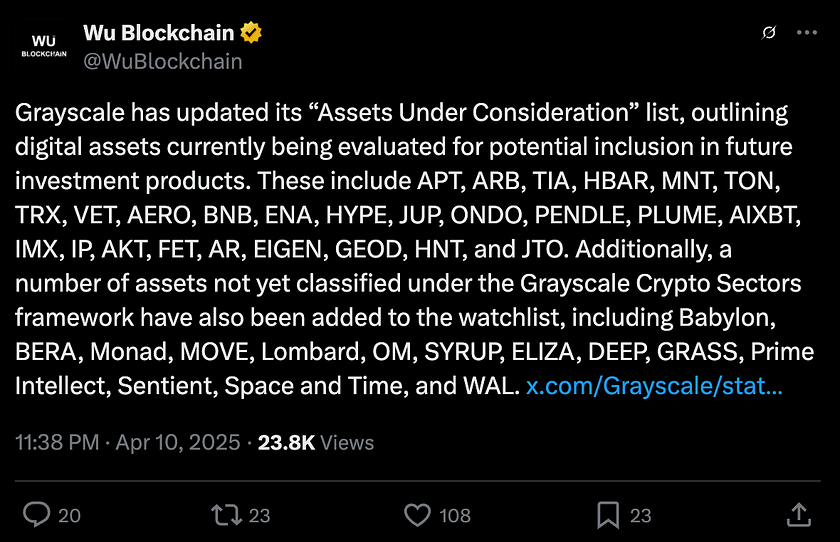Toggle the bookmark icon

pos(608,515)
